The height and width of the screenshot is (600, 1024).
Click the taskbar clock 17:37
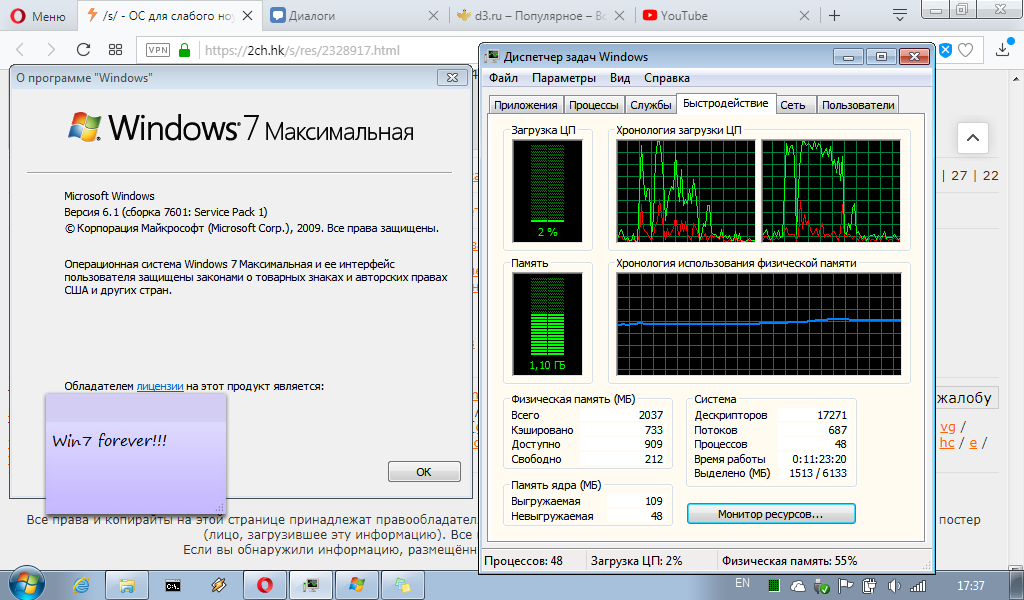coord(970,586)
